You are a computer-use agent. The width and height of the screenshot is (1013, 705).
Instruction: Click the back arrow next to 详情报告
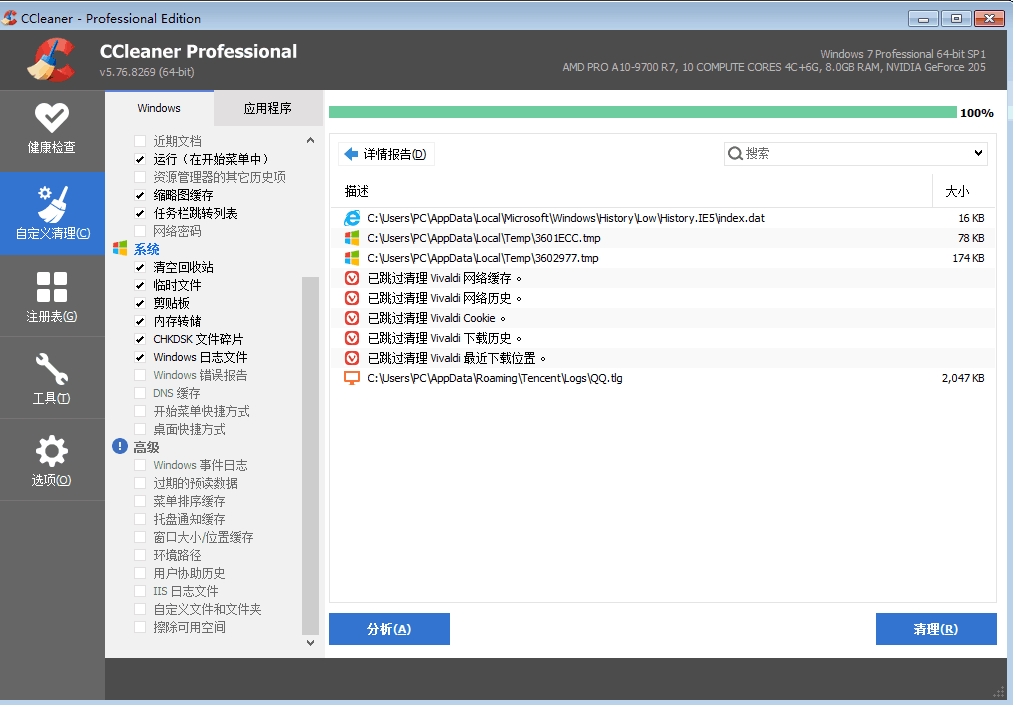[x=351, y=154]
